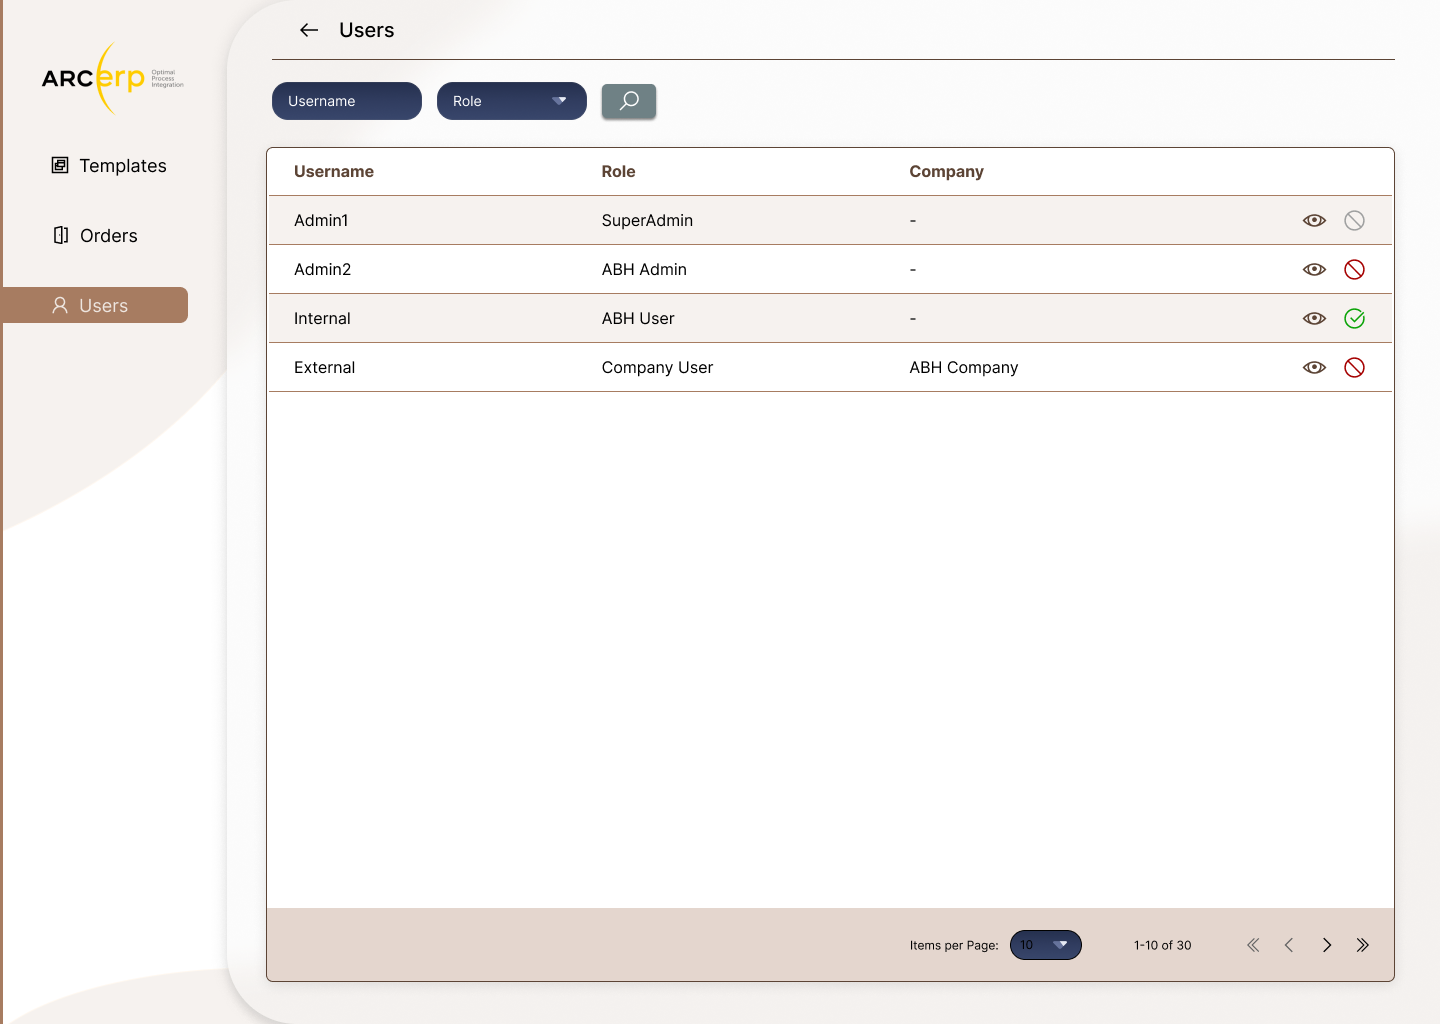Block the Admin2 user

pyautogui.click(x=1355, y=269)
